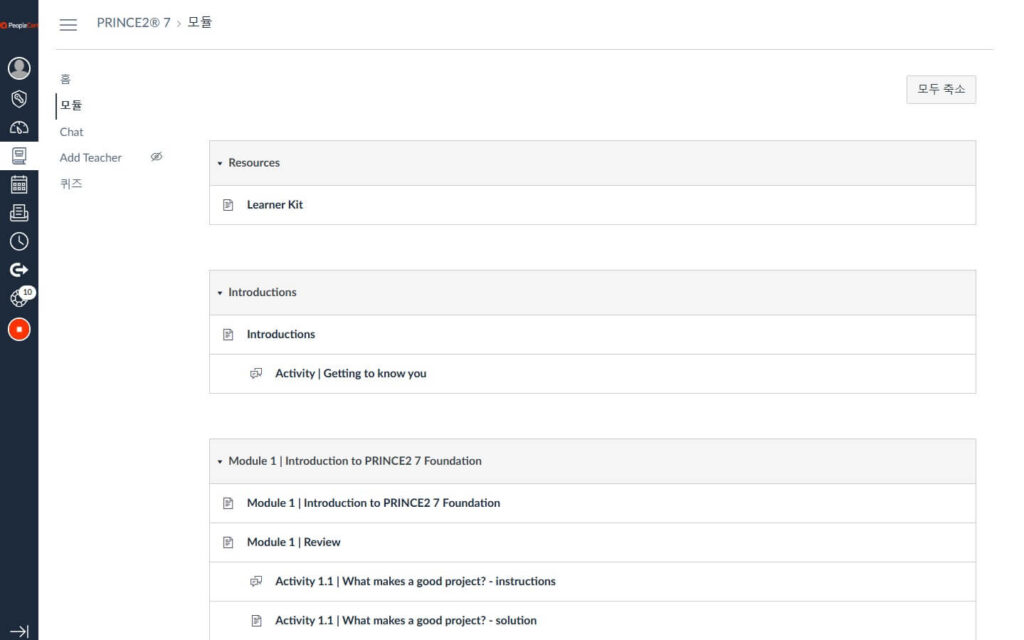Open the Inbox icon in the sidebar
1024x640 pixels.
coord(19,213)
